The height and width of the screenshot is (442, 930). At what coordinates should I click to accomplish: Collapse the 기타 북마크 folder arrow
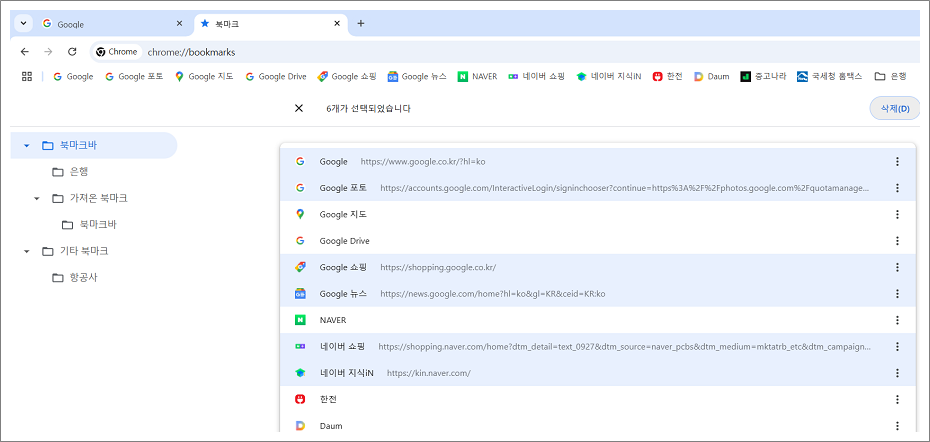point(26,252)
